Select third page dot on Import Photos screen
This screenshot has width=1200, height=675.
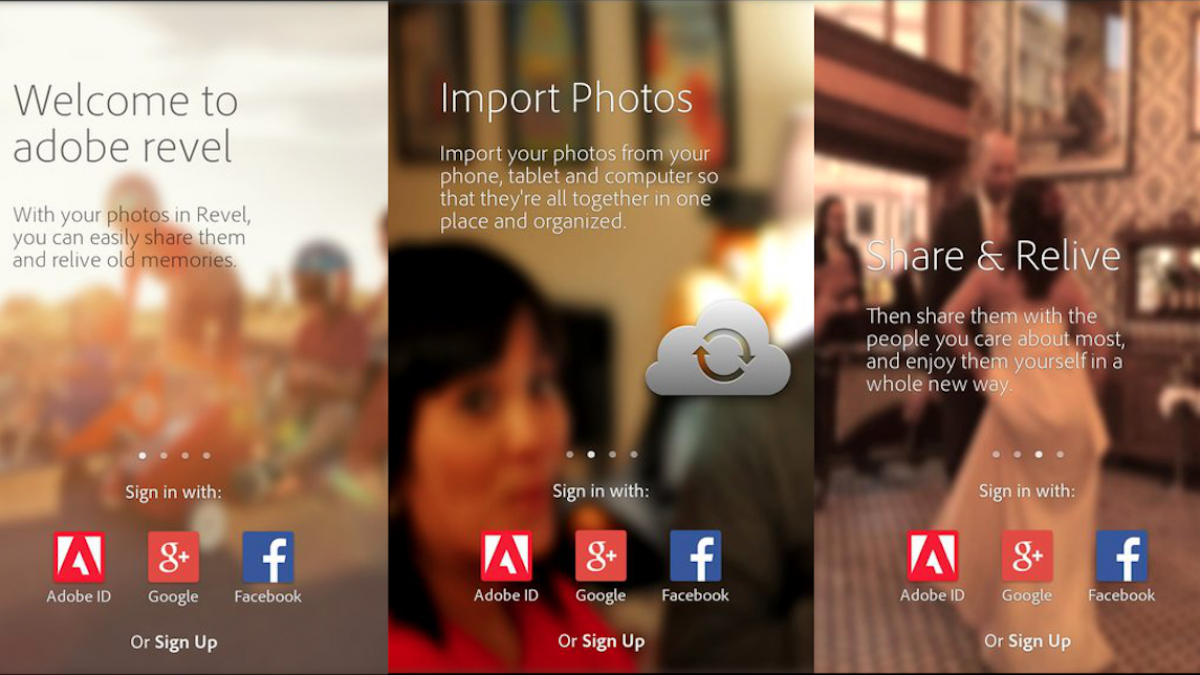(612, 454)
